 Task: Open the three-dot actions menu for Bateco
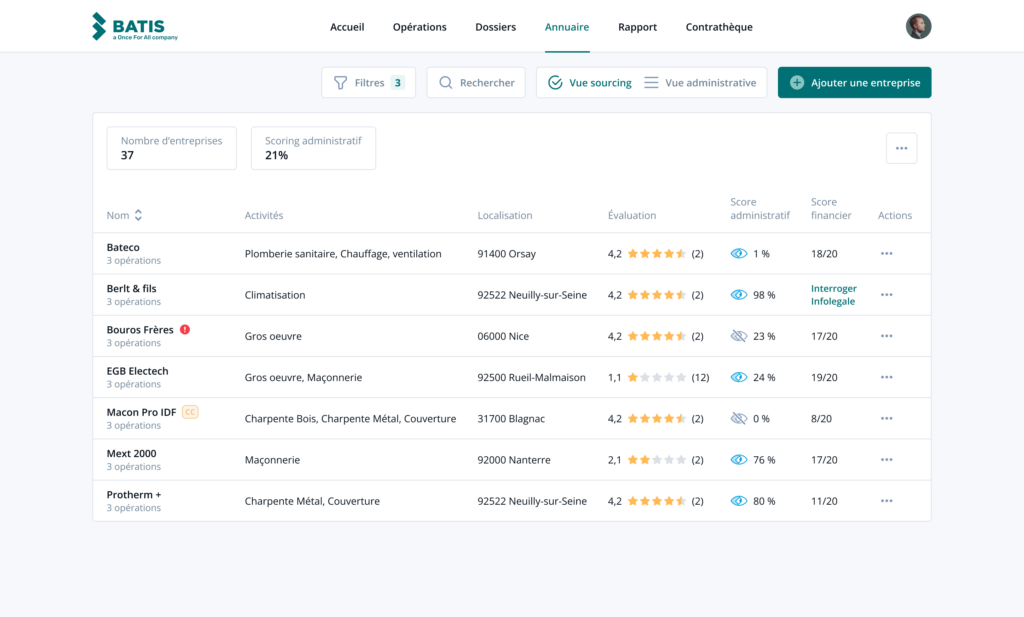tap(886, 254)
